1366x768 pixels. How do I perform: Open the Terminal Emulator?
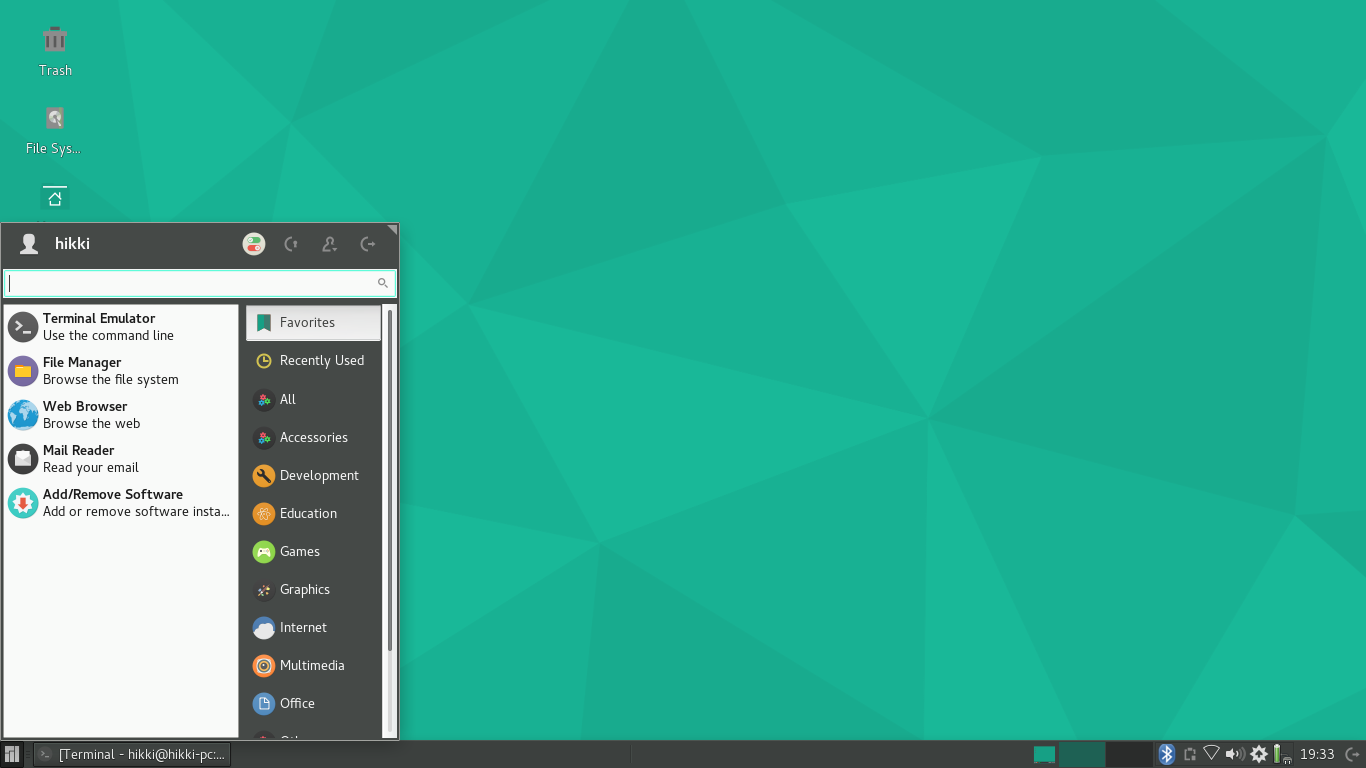(99, 326)
